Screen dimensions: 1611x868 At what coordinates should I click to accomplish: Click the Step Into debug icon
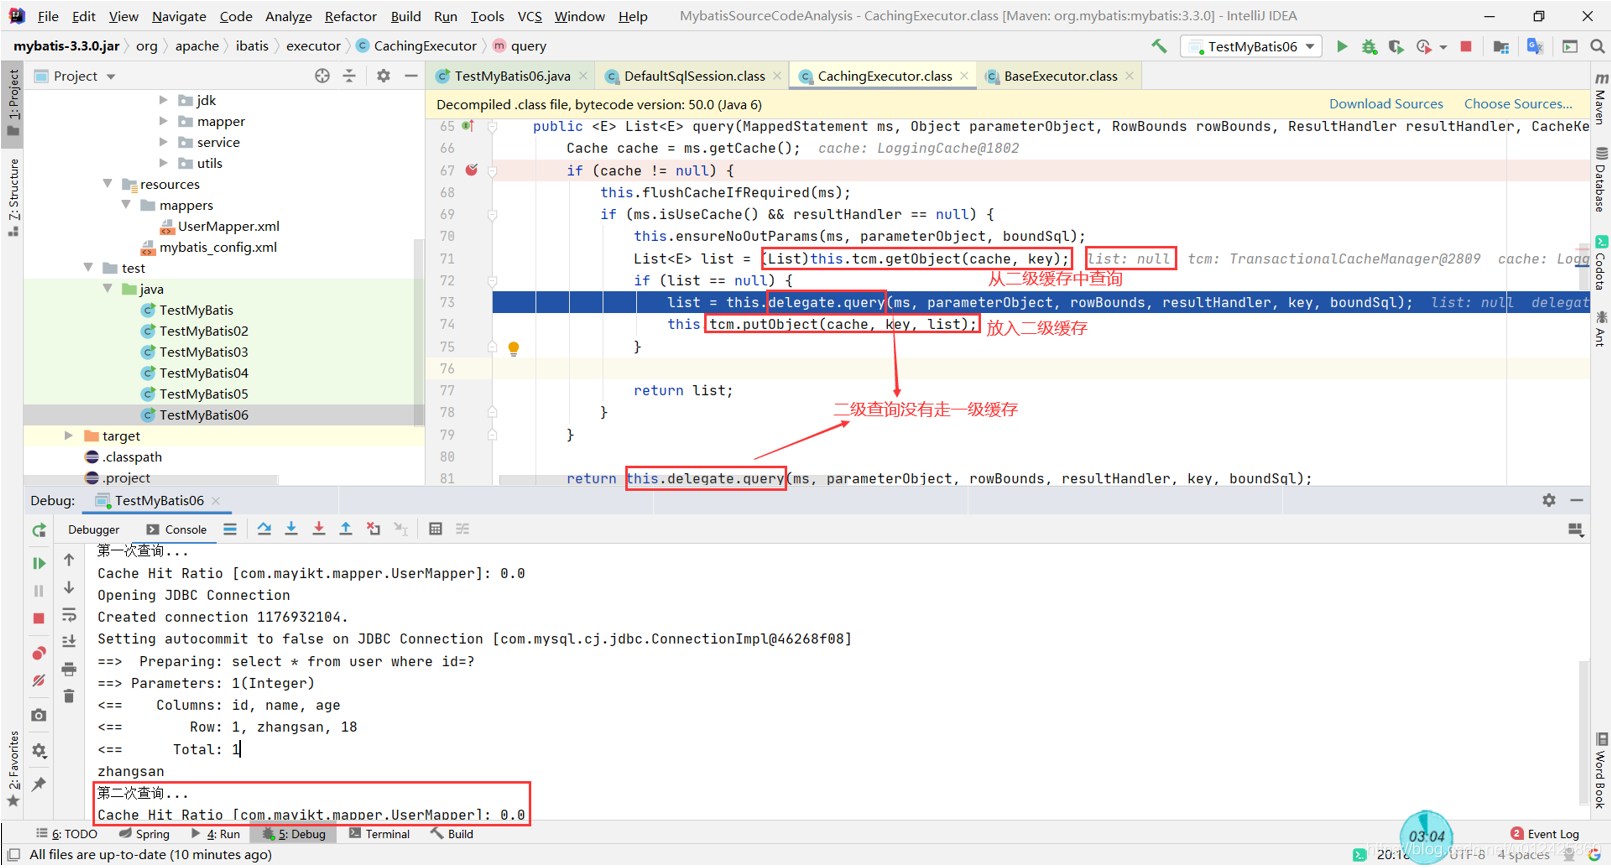(291, 529)
